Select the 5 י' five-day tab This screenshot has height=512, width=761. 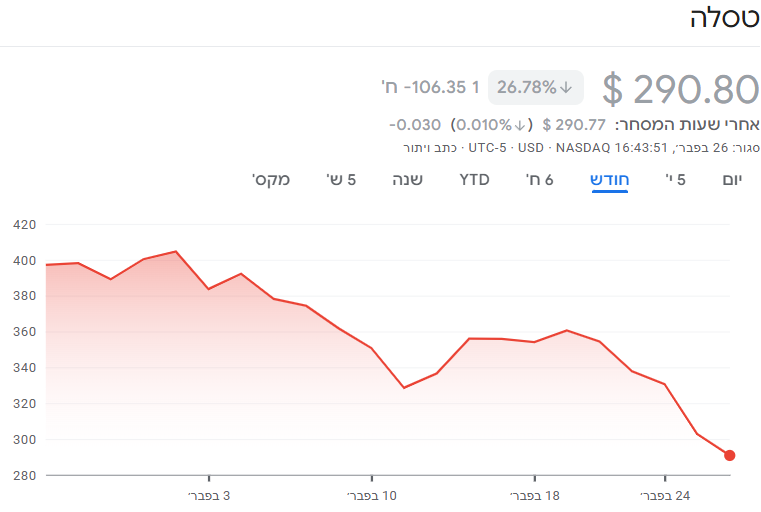point(676,180)
